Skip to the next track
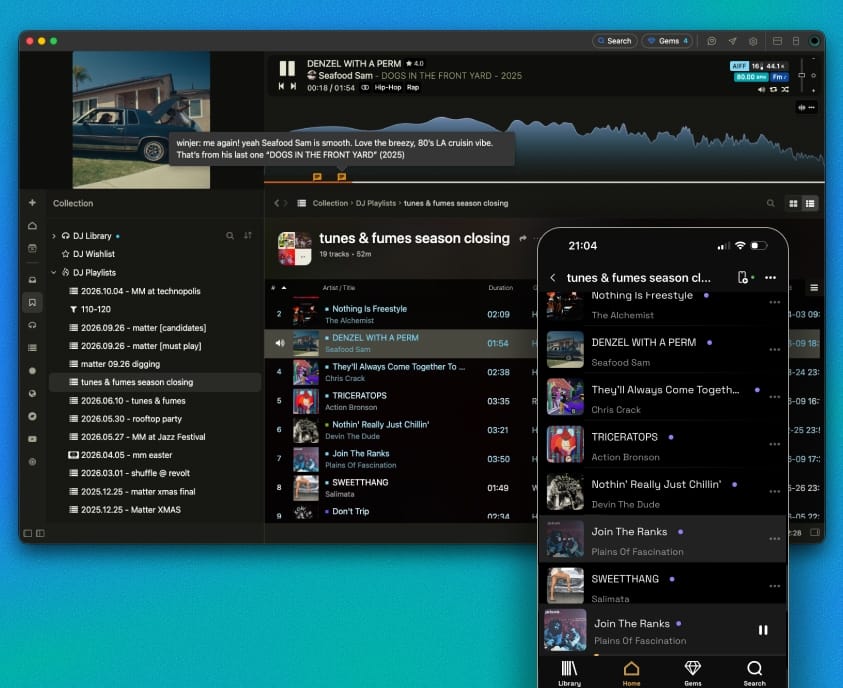843x688 pixels. pos(293,86)
